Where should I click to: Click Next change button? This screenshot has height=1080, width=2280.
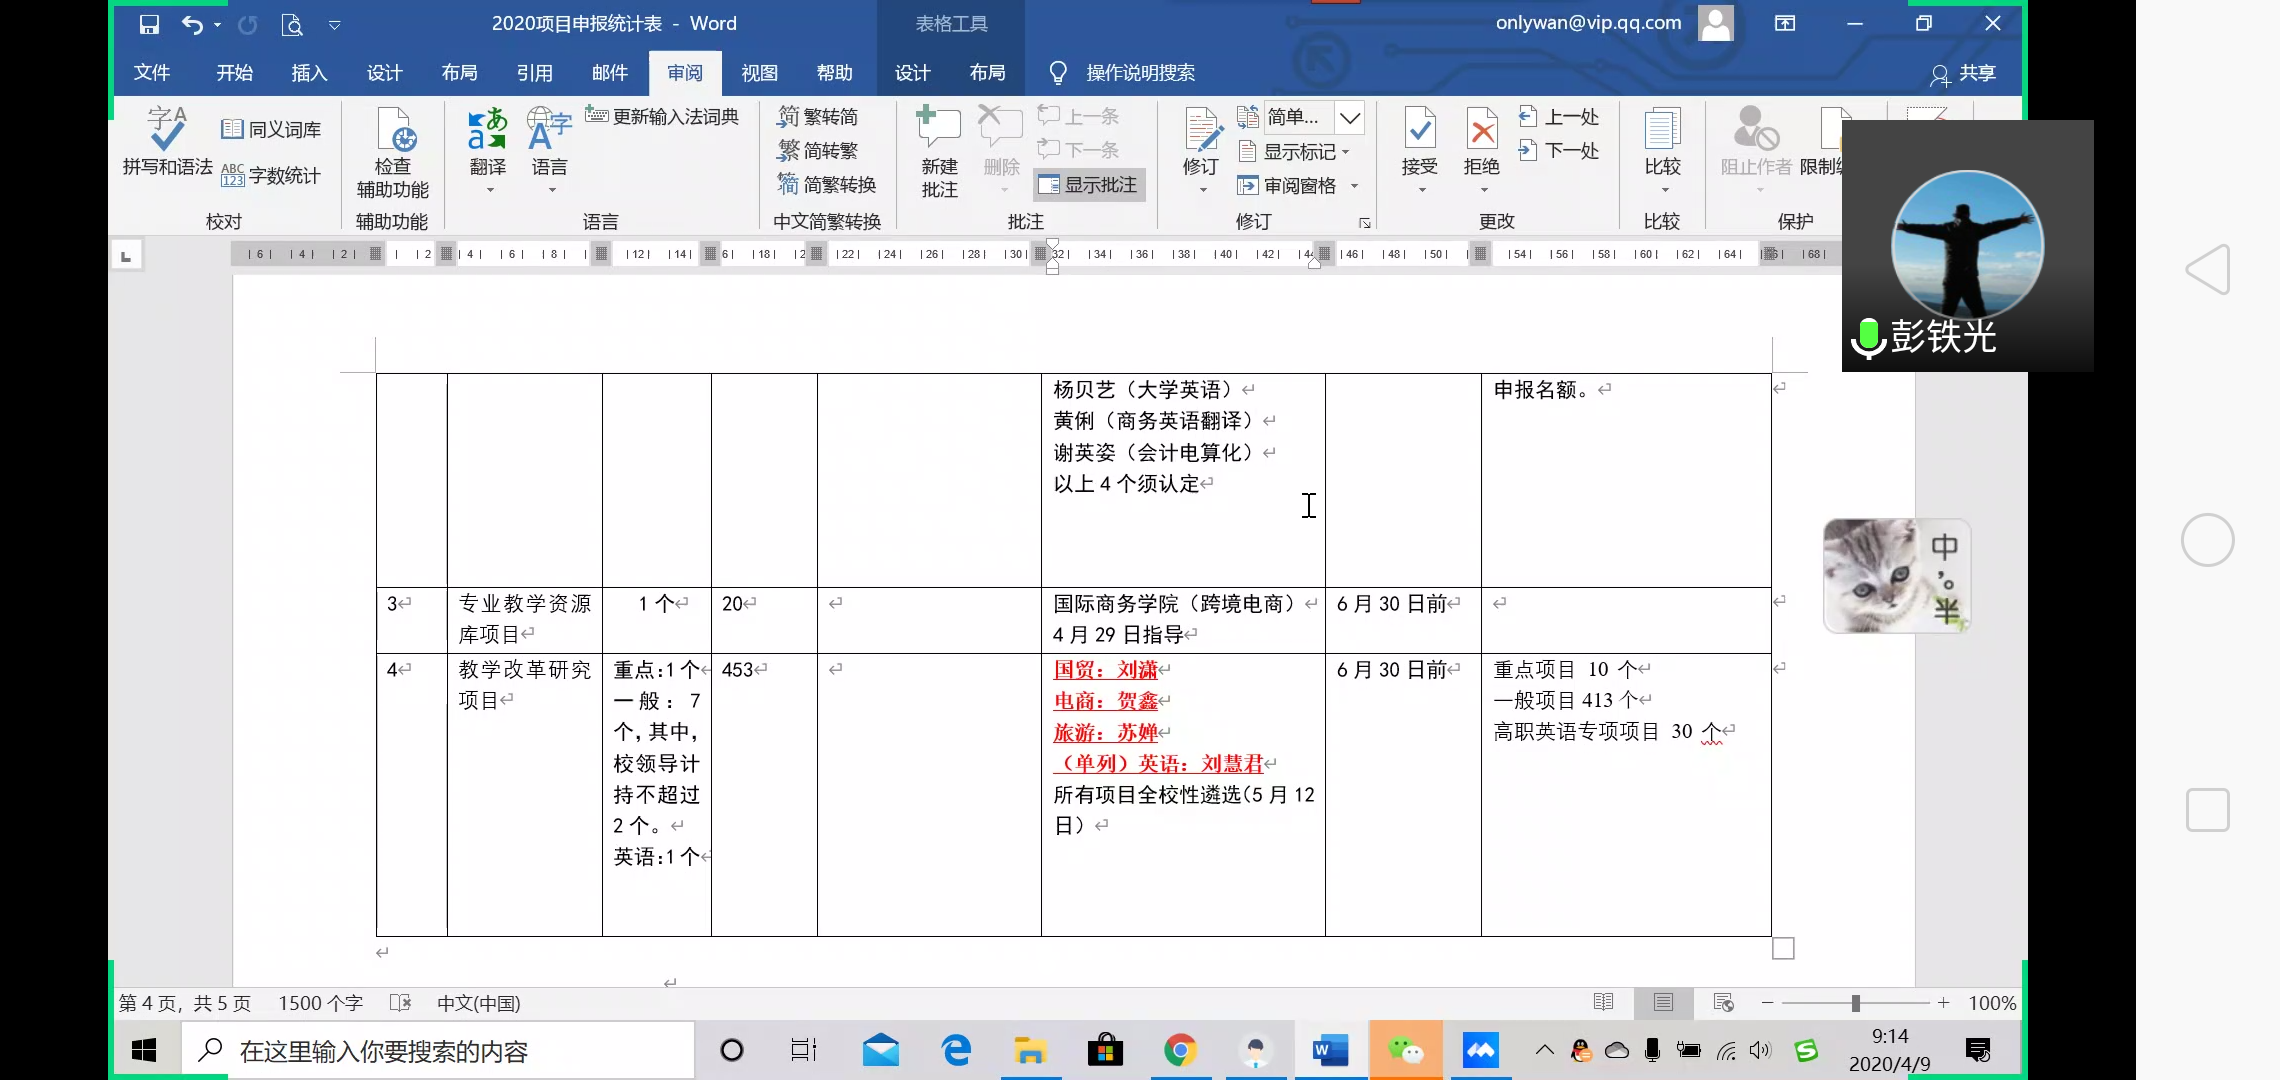pos(1560,151)
